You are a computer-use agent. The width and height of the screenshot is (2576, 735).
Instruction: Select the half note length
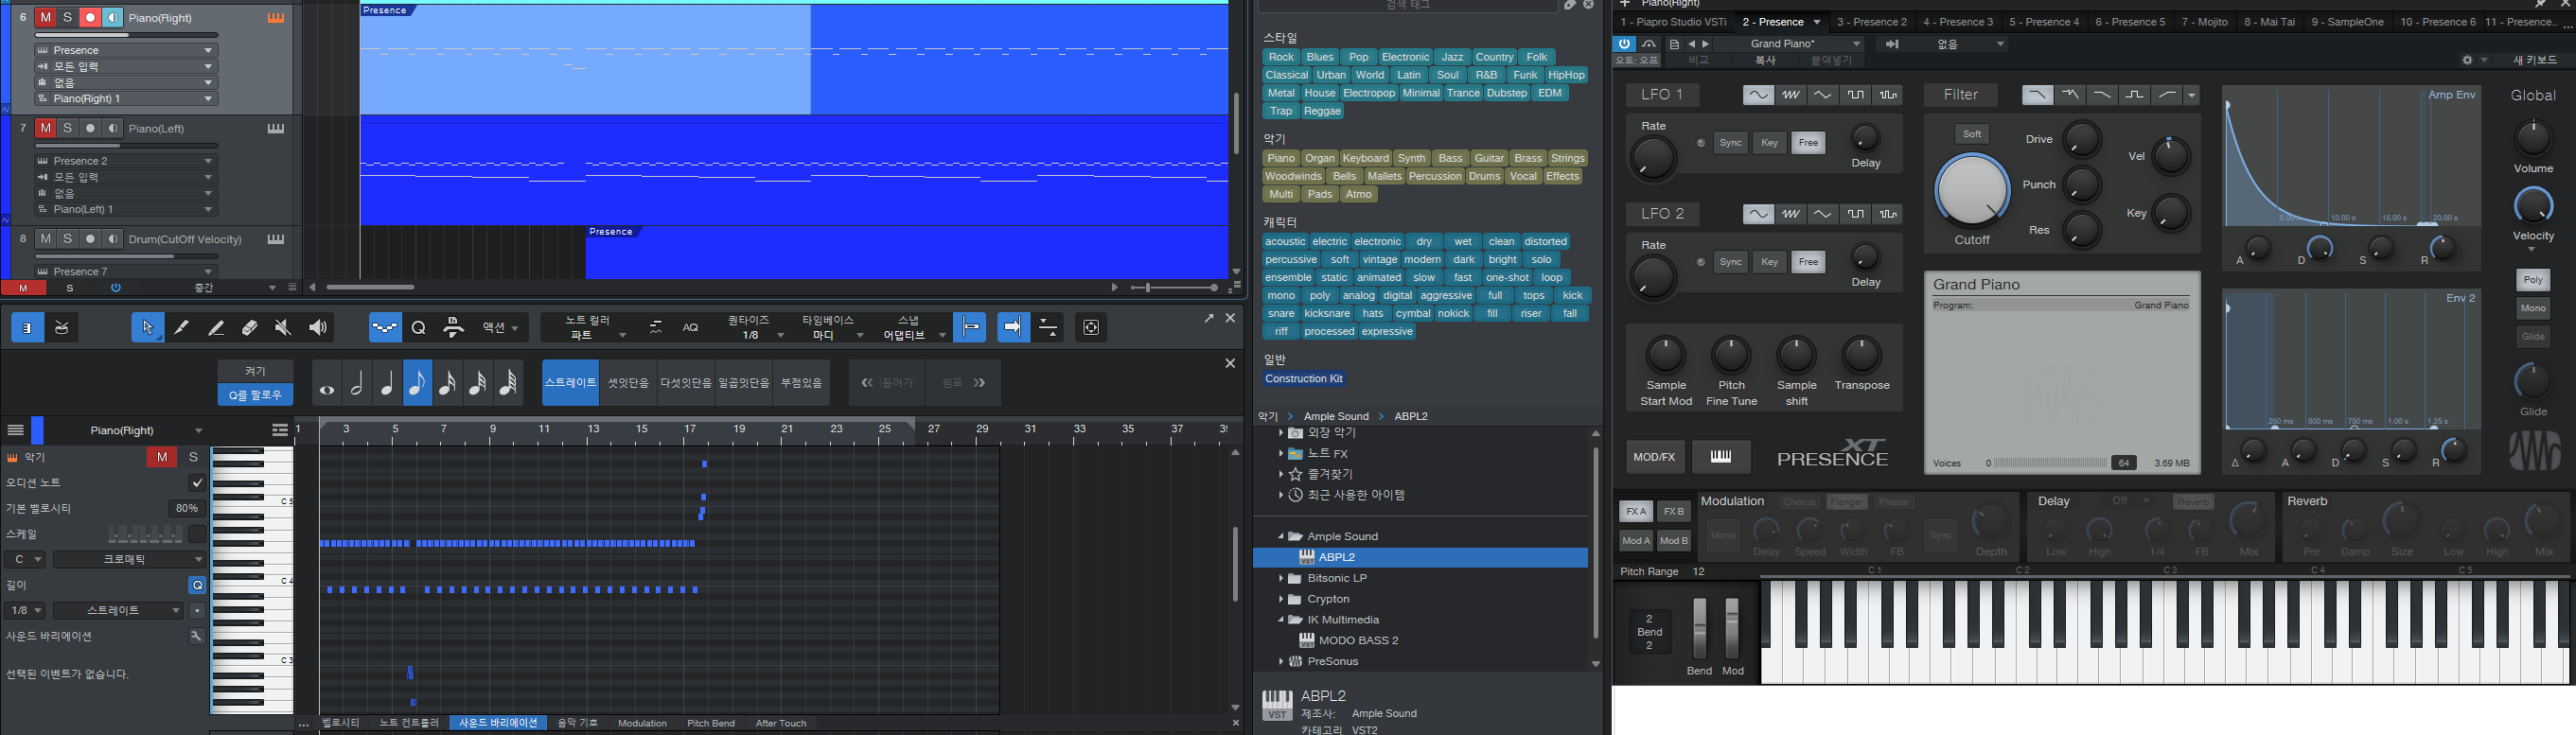pyautogui.click(x=357, y=383)
